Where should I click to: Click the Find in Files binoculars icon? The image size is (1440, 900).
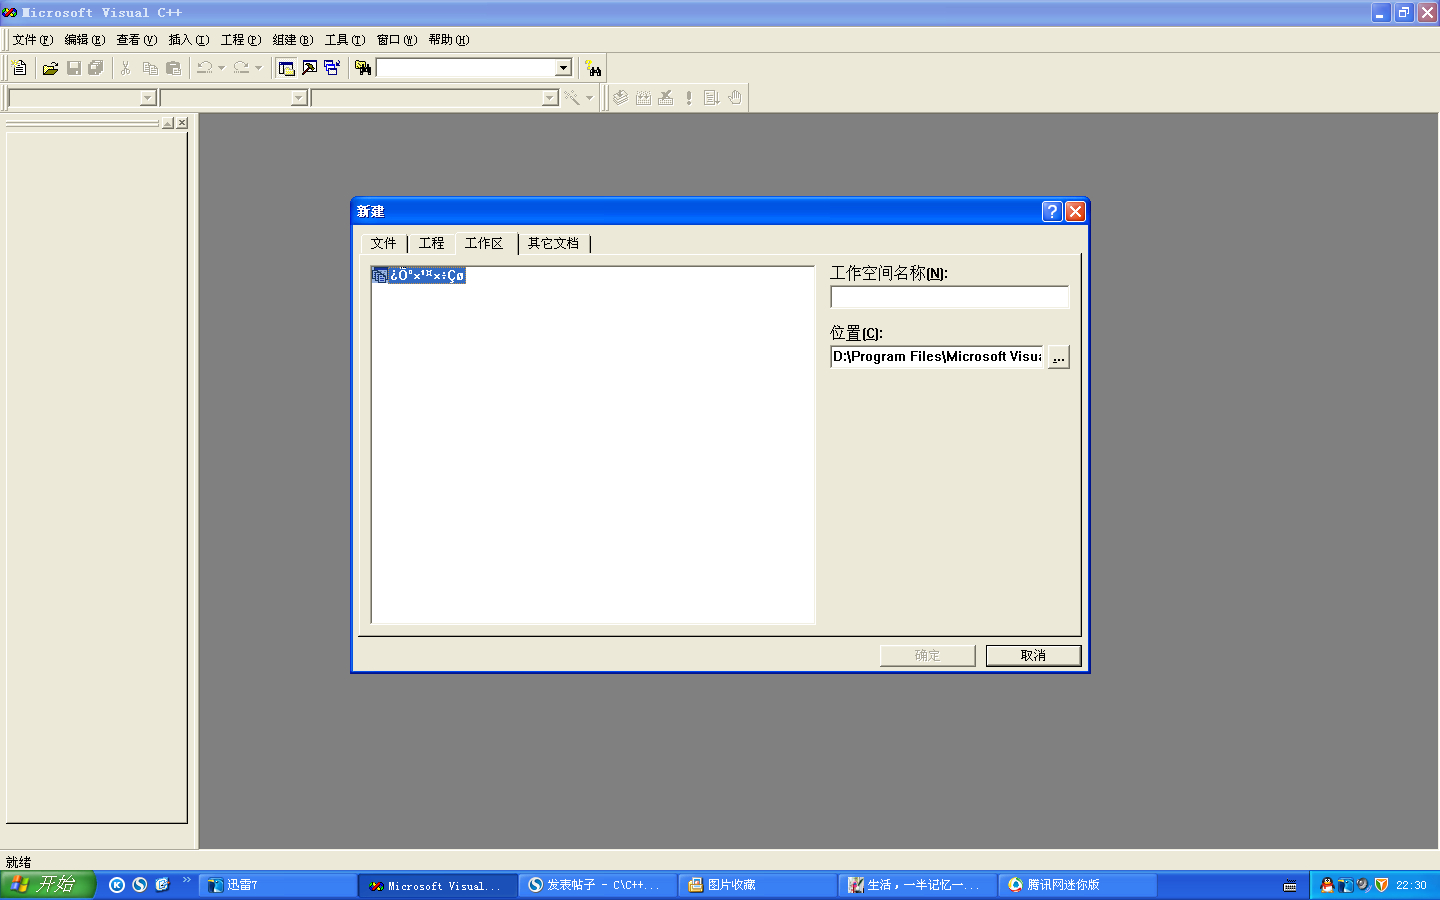(363, 68)
